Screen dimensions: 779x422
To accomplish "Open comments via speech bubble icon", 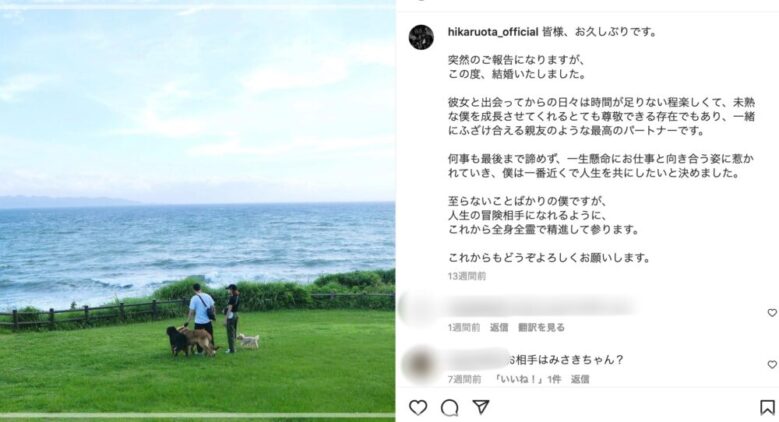I will click(450, 408).
